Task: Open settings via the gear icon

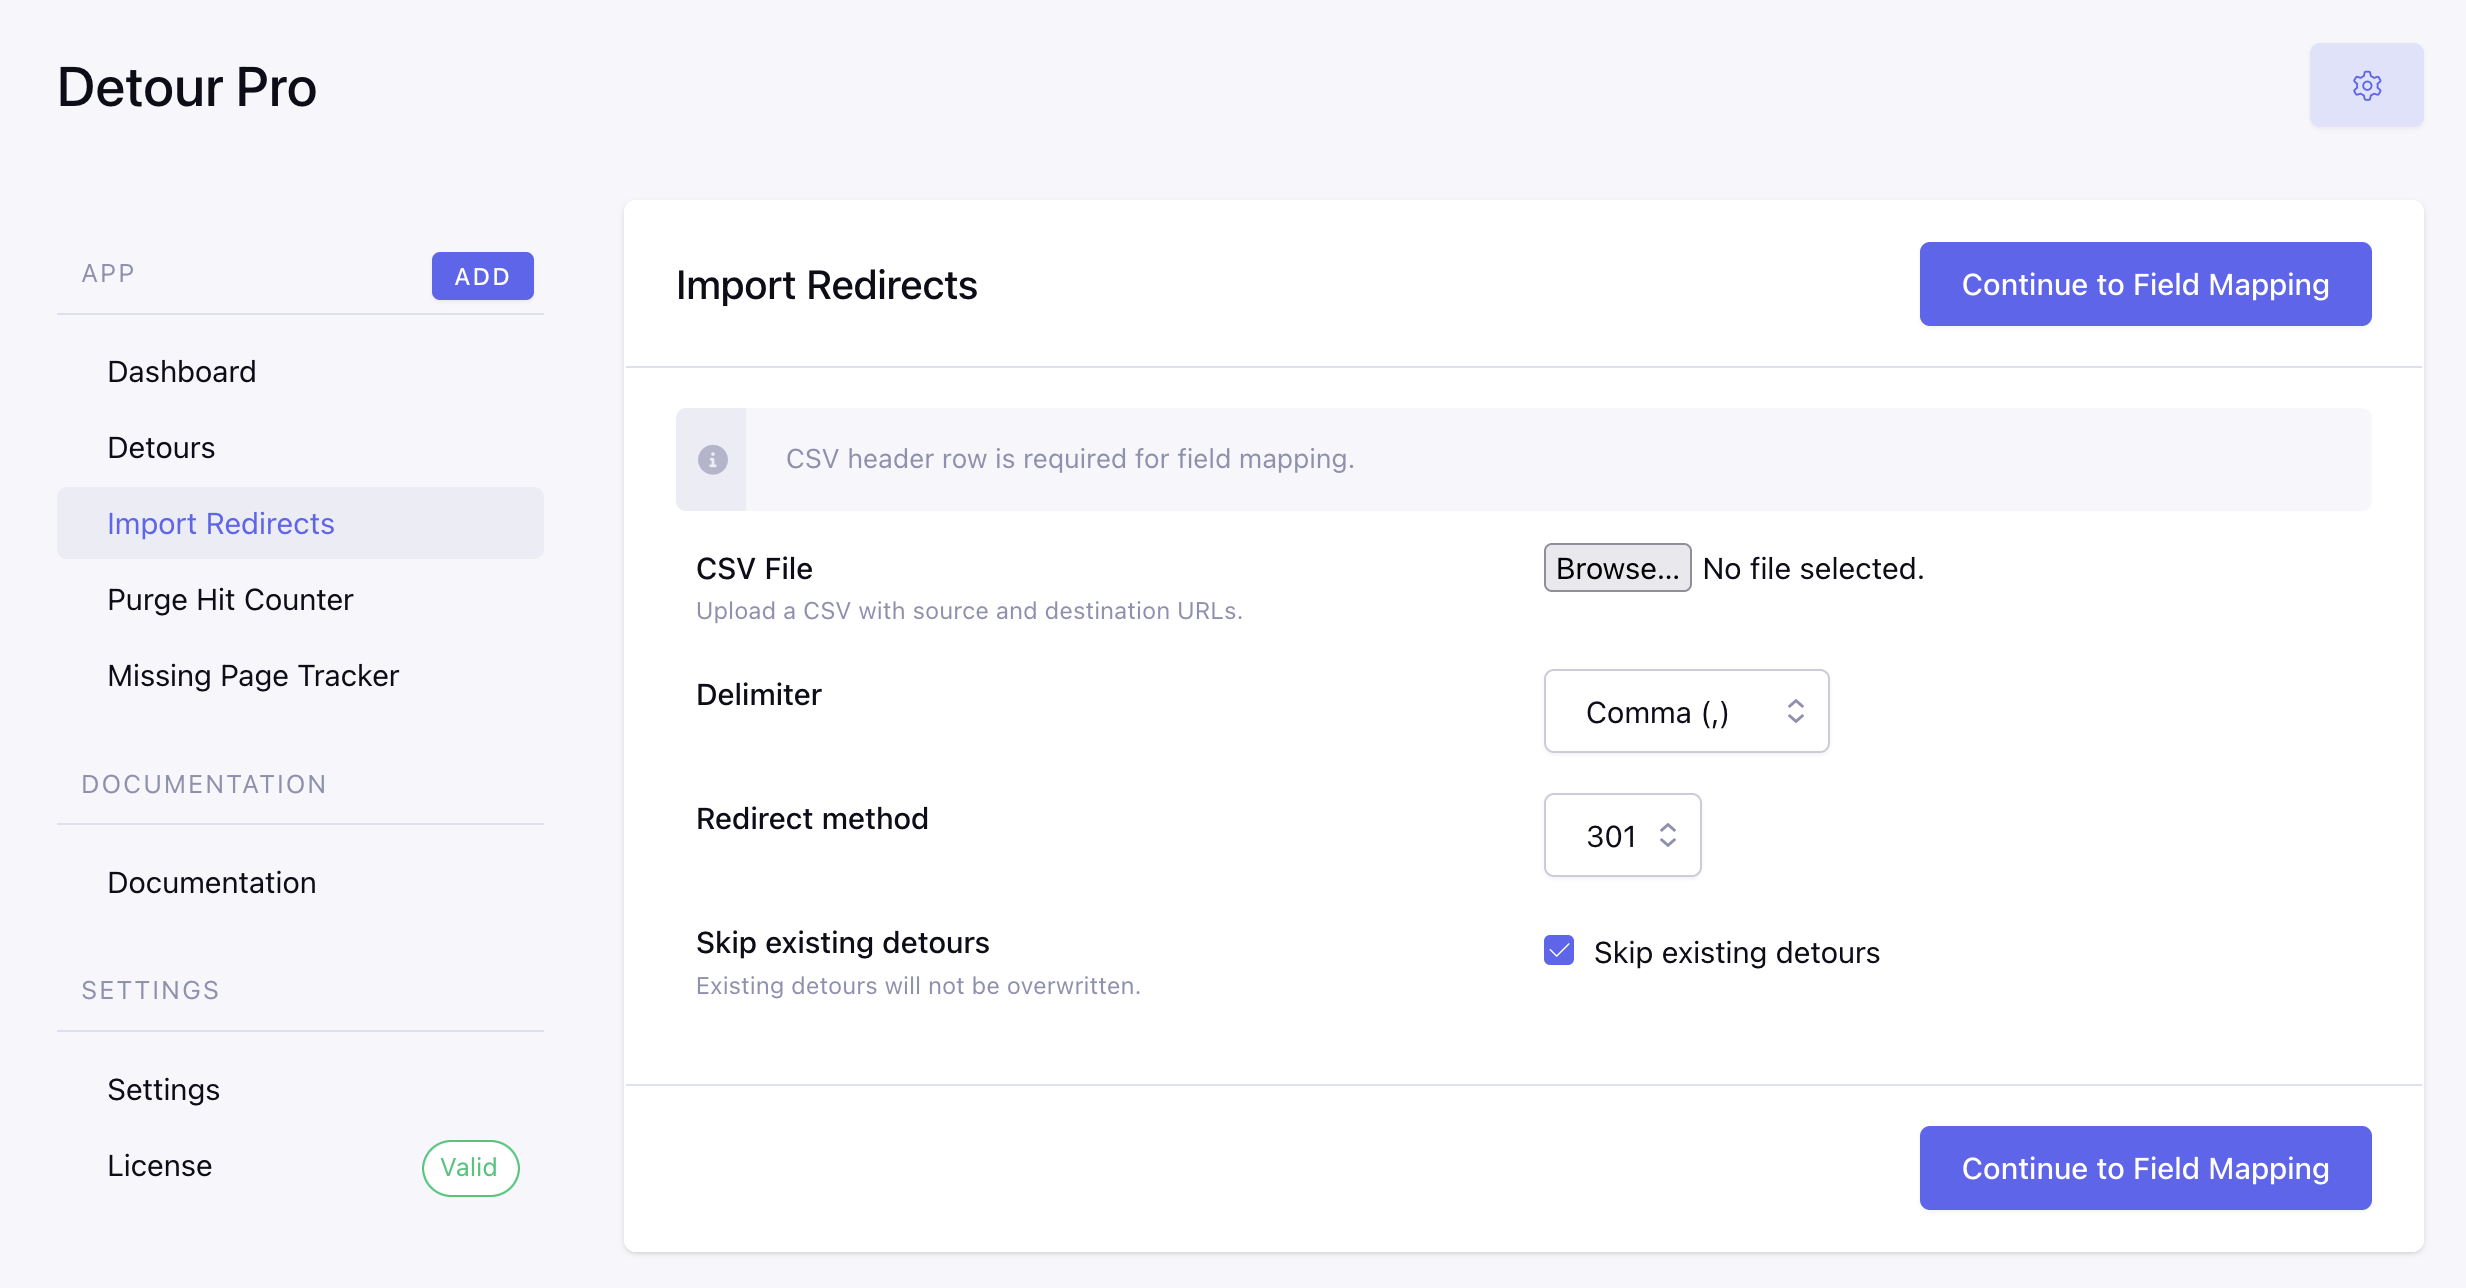Action: tap(2366, 85)
